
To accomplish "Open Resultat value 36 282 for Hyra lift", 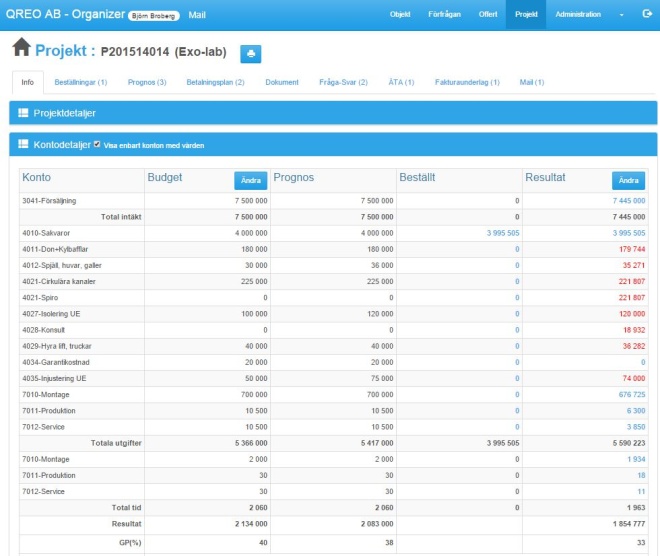I will point(634,346).
